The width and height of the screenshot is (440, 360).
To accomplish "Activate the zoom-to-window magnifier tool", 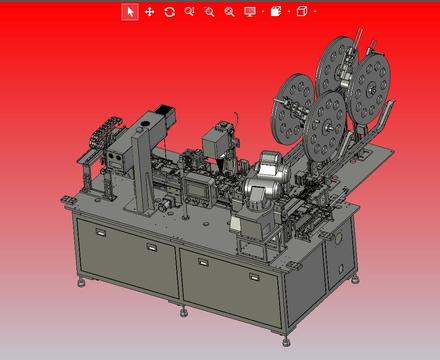I will tap(209, 12).
